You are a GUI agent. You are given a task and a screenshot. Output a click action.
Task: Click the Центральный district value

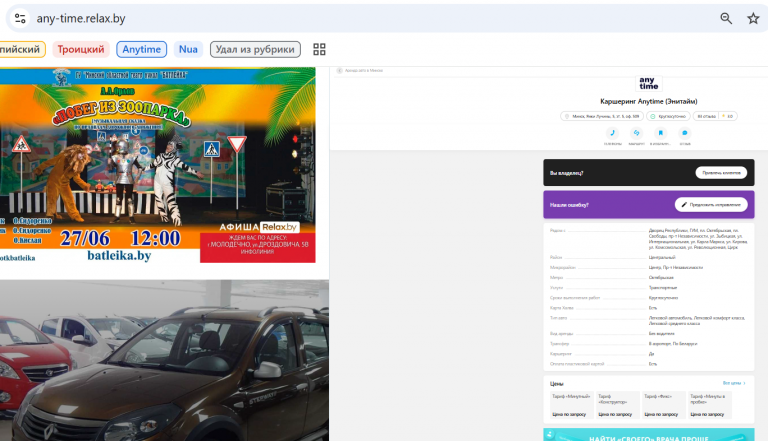[x=662, y=257]
